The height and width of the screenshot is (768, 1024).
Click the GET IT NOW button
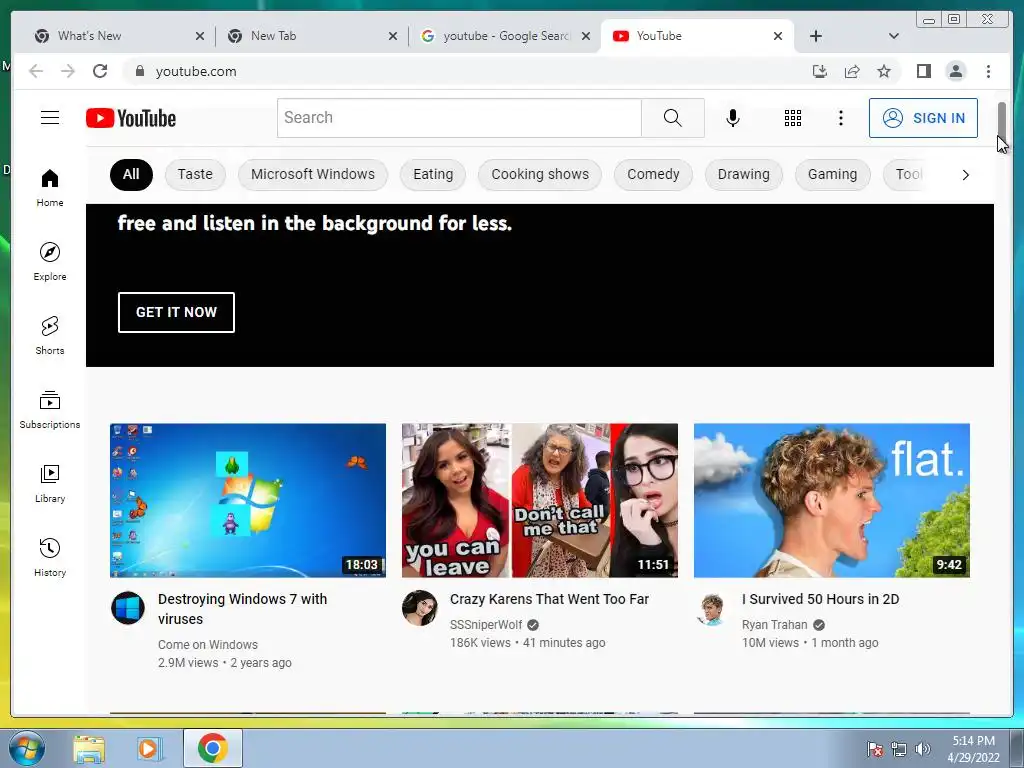click(x=176, y=312)
